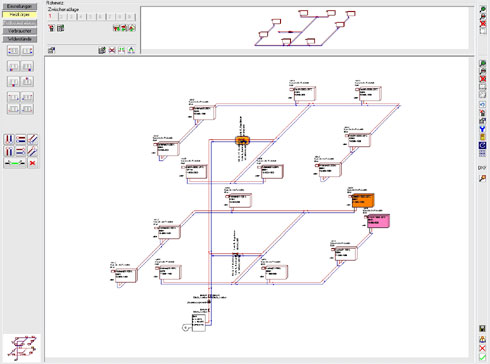Click the DXF export button
This screenshot has height=364, width=490.
point(482,168)
